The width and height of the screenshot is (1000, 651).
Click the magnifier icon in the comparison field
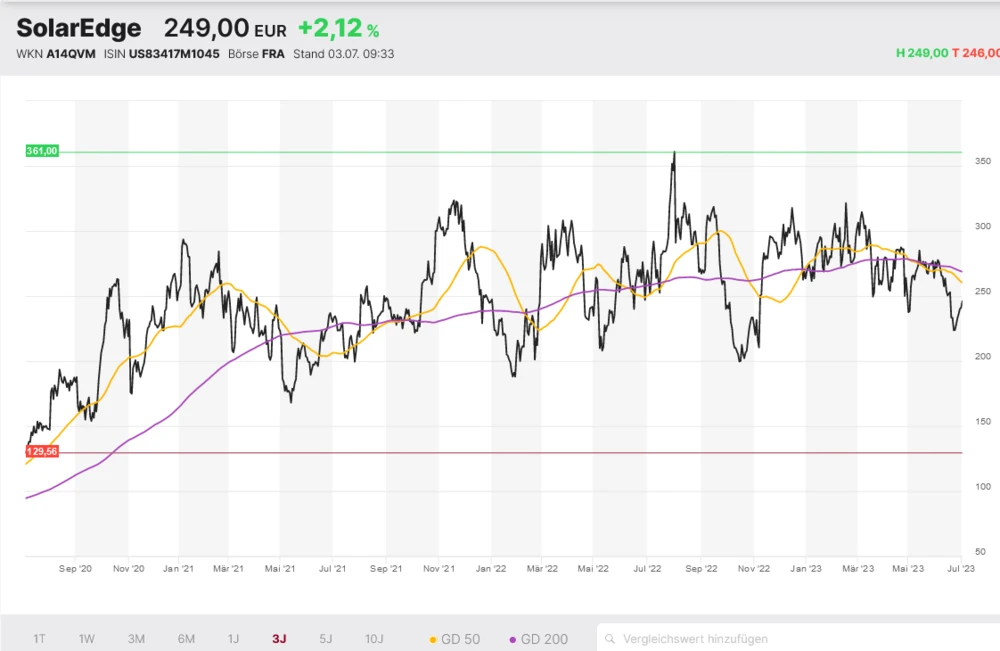610,638
